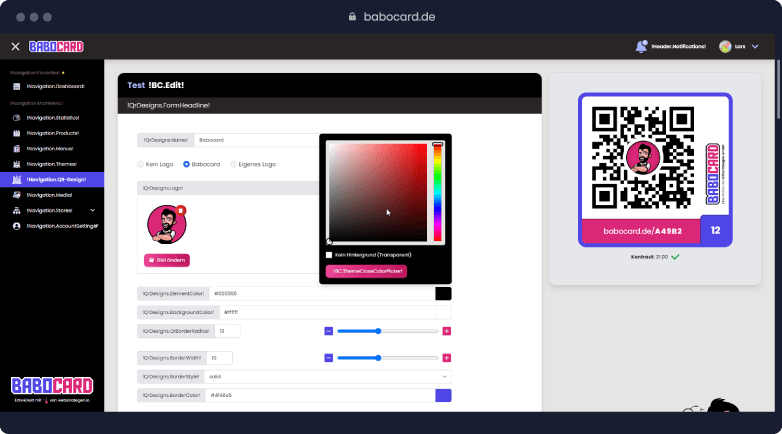Open the notifications bell in header
The image size is (782, 434).
click(x=641, y=46)
